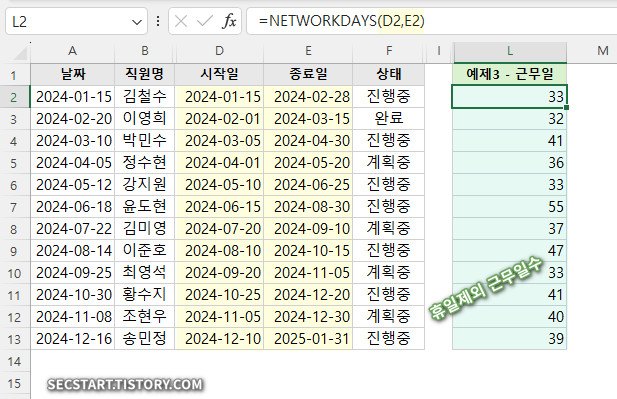Click employee name 최영석

(x=144, y=273)
